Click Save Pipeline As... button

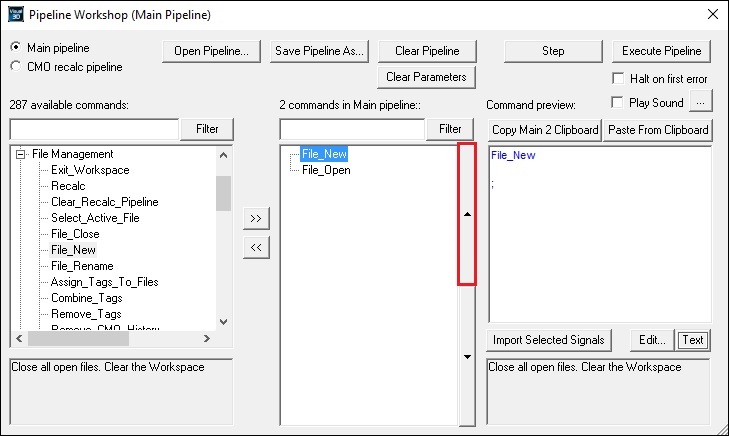pos(320,51)
